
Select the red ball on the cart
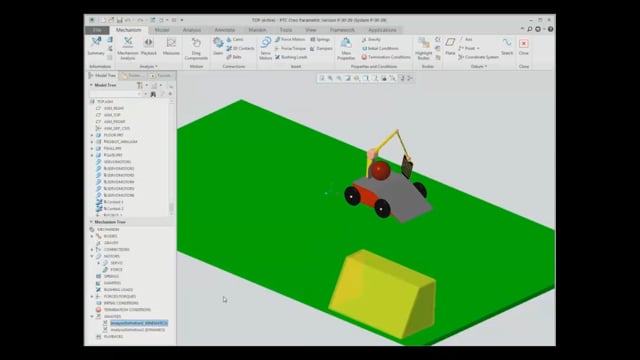380,170
